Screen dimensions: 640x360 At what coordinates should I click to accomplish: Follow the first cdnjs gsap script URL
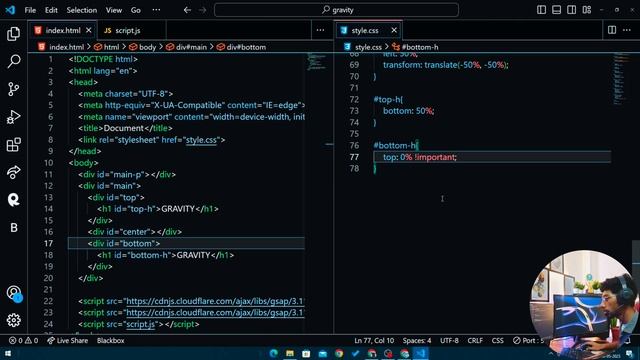pyautogui.click(x=215, y=301)
